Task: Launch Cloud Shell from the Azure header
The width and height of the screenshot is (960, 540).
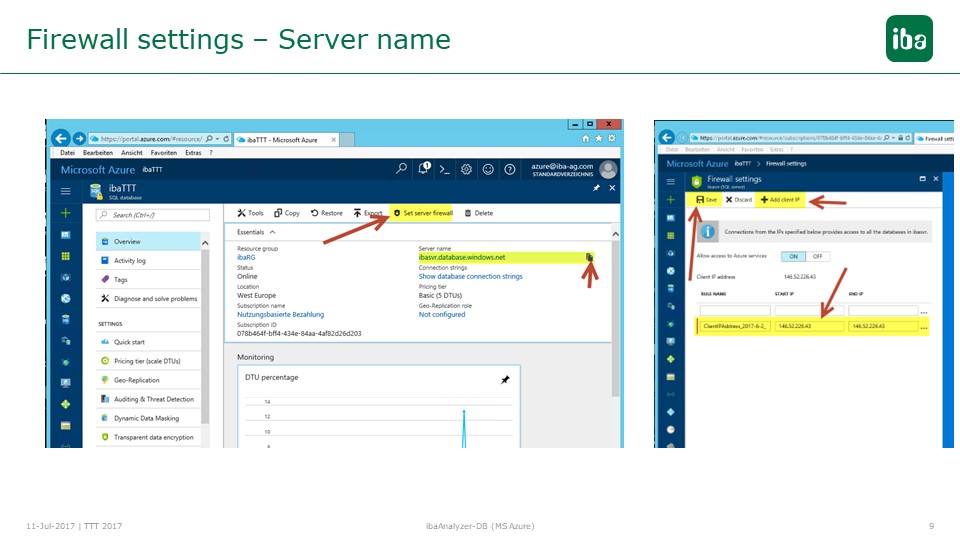Action: pos(444,170)
